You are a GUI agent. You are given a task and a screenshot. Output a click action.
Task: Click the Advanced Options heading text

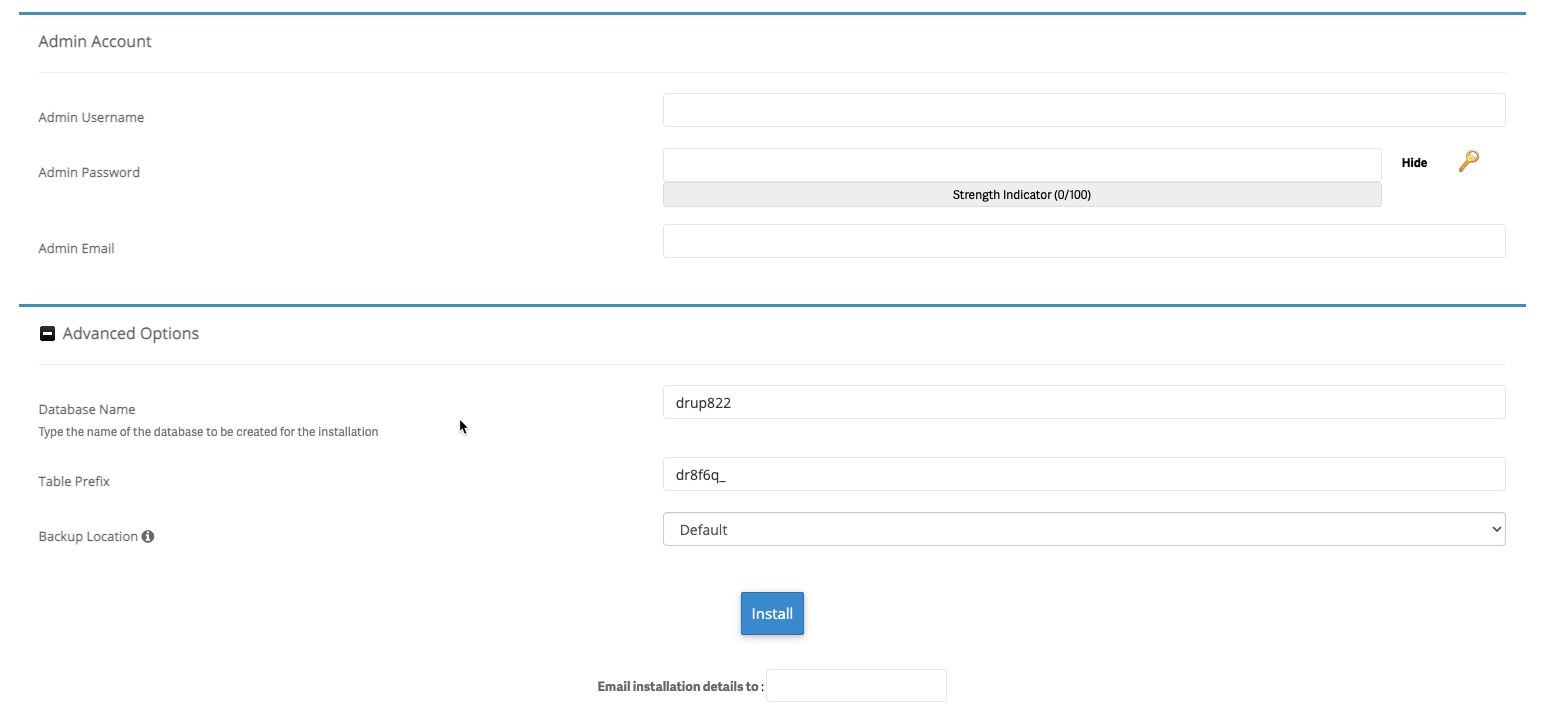pyautogui.click(x=131, y=333)
